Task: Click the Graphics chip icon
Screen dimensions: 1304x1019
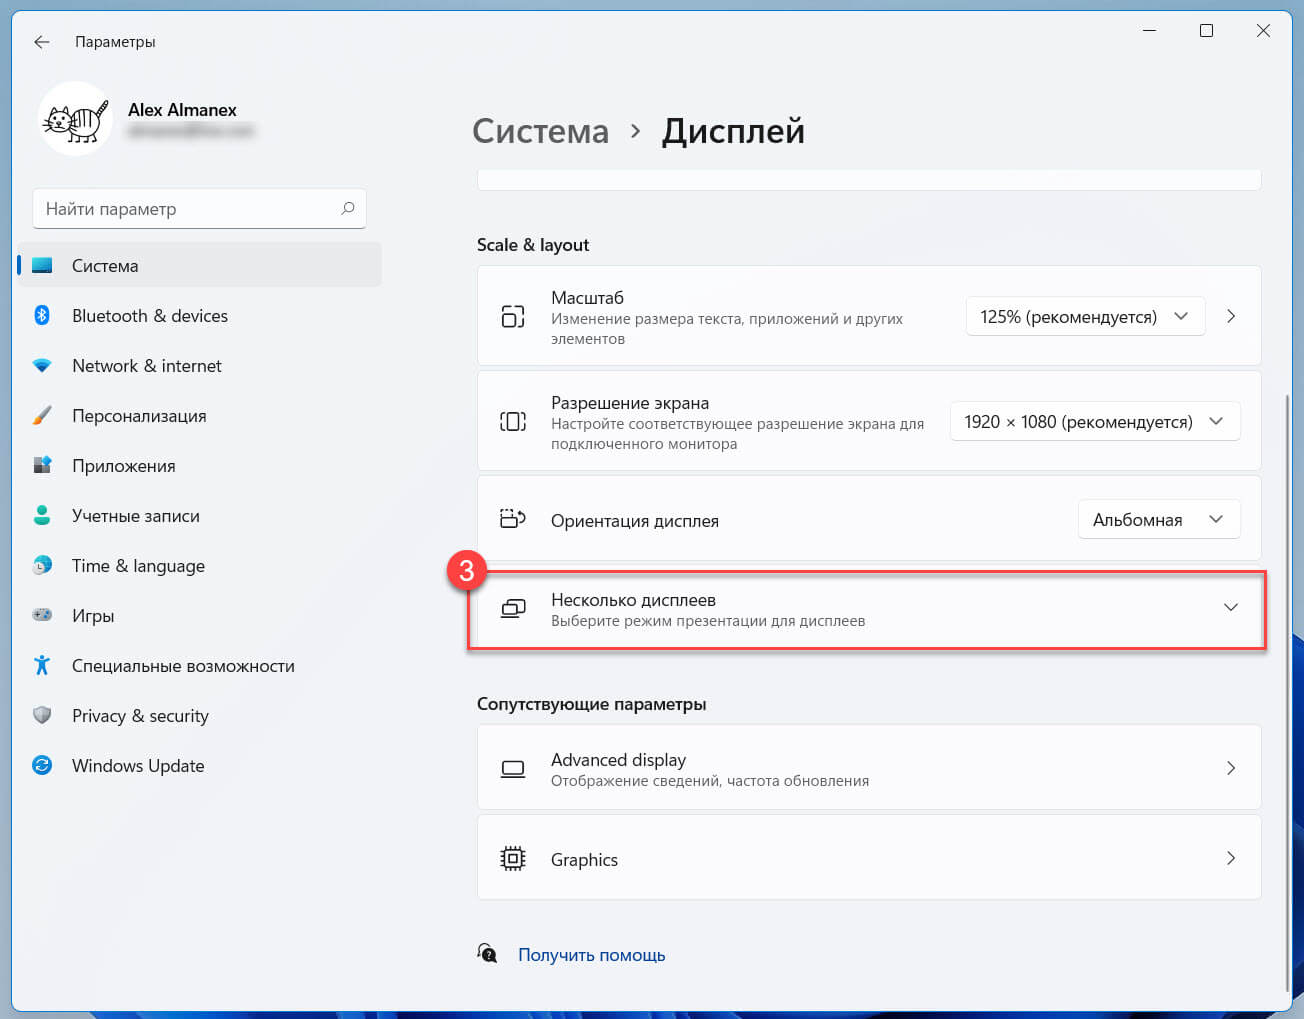Action: click(513, 859)
